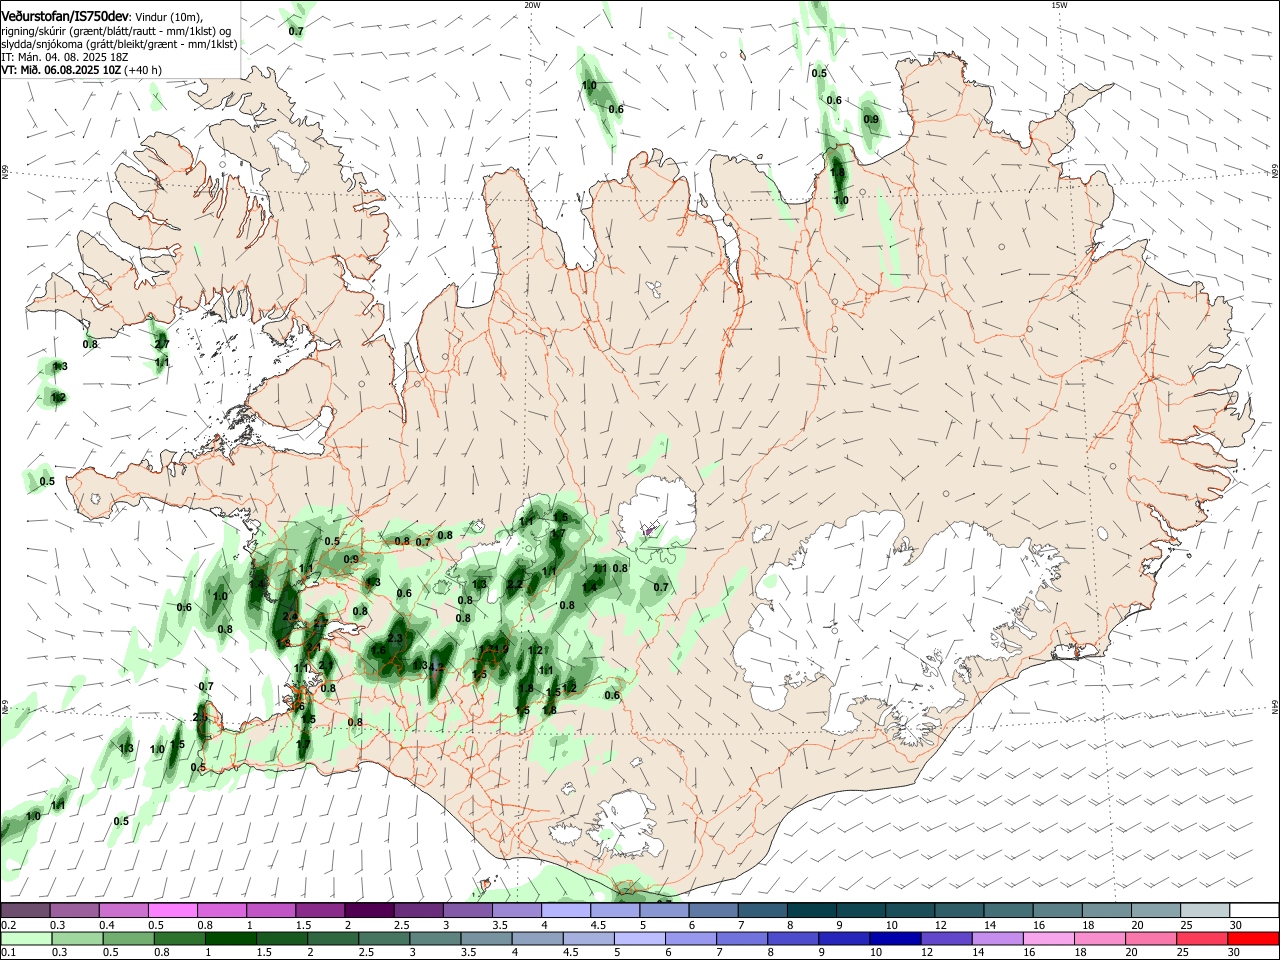The image size is (1280, 960).
Task: Choose the darkest green swatch between 1 and 1.5
Action: (x=231, y=938)
